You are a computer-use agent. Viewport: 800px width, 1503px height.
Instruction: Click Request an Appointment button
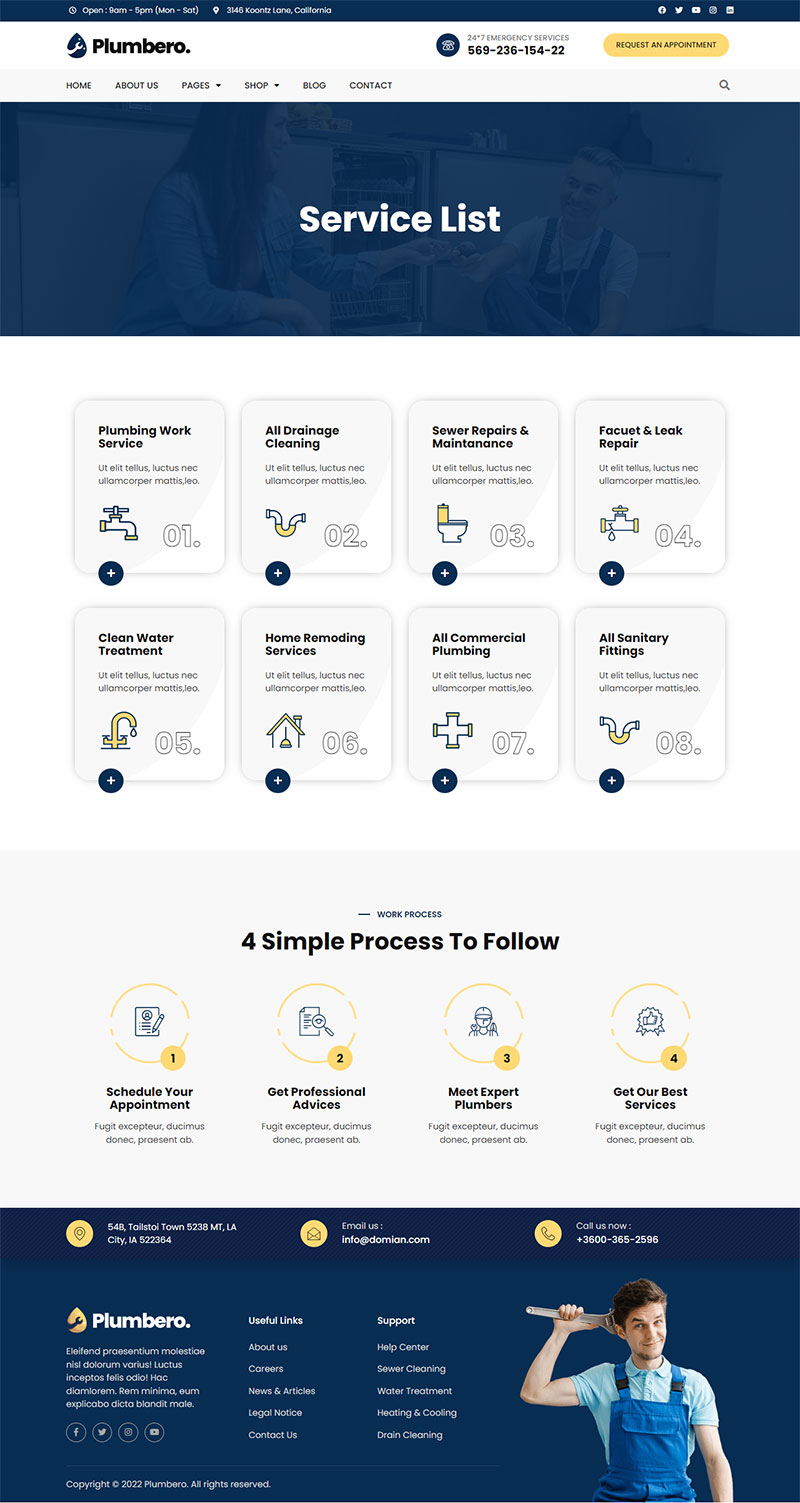pyautogui.click(x=666, y=45)
